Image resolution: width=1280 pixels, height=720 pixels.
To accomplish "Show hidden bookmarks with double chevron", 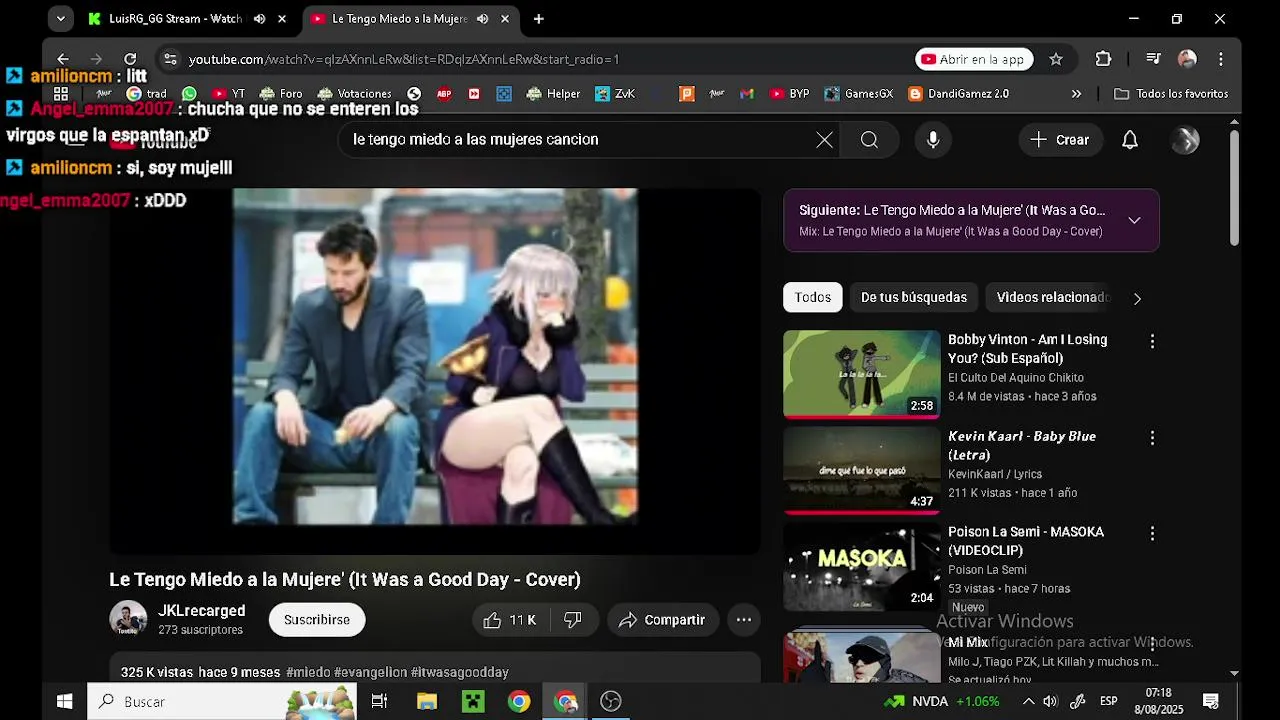I will [1076, 94].
